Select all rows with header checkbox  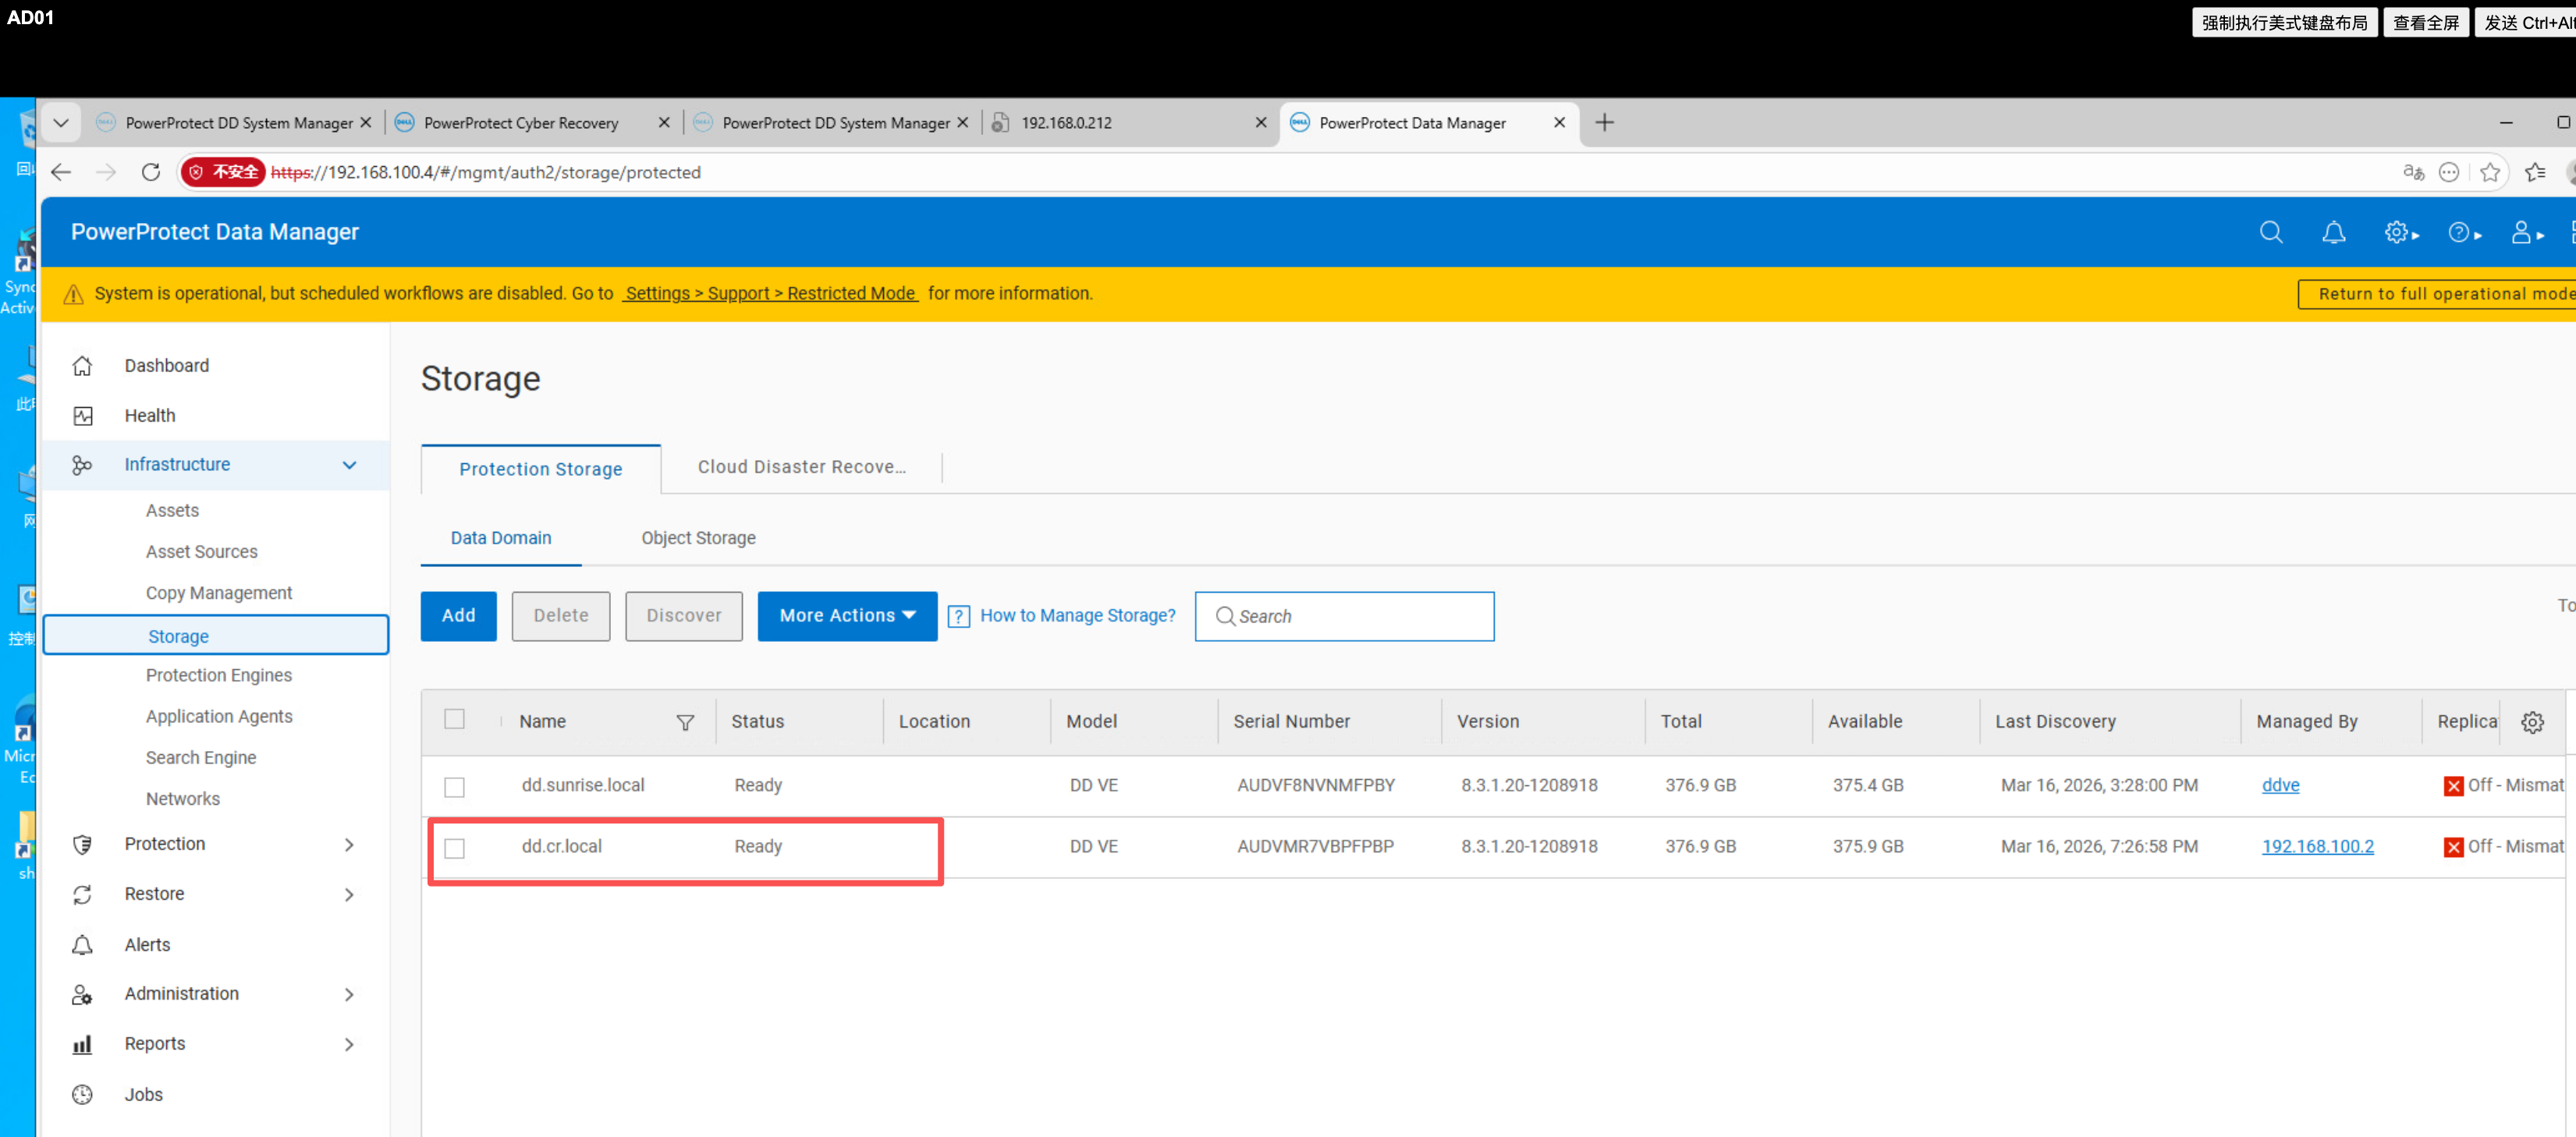click(455, 719)
